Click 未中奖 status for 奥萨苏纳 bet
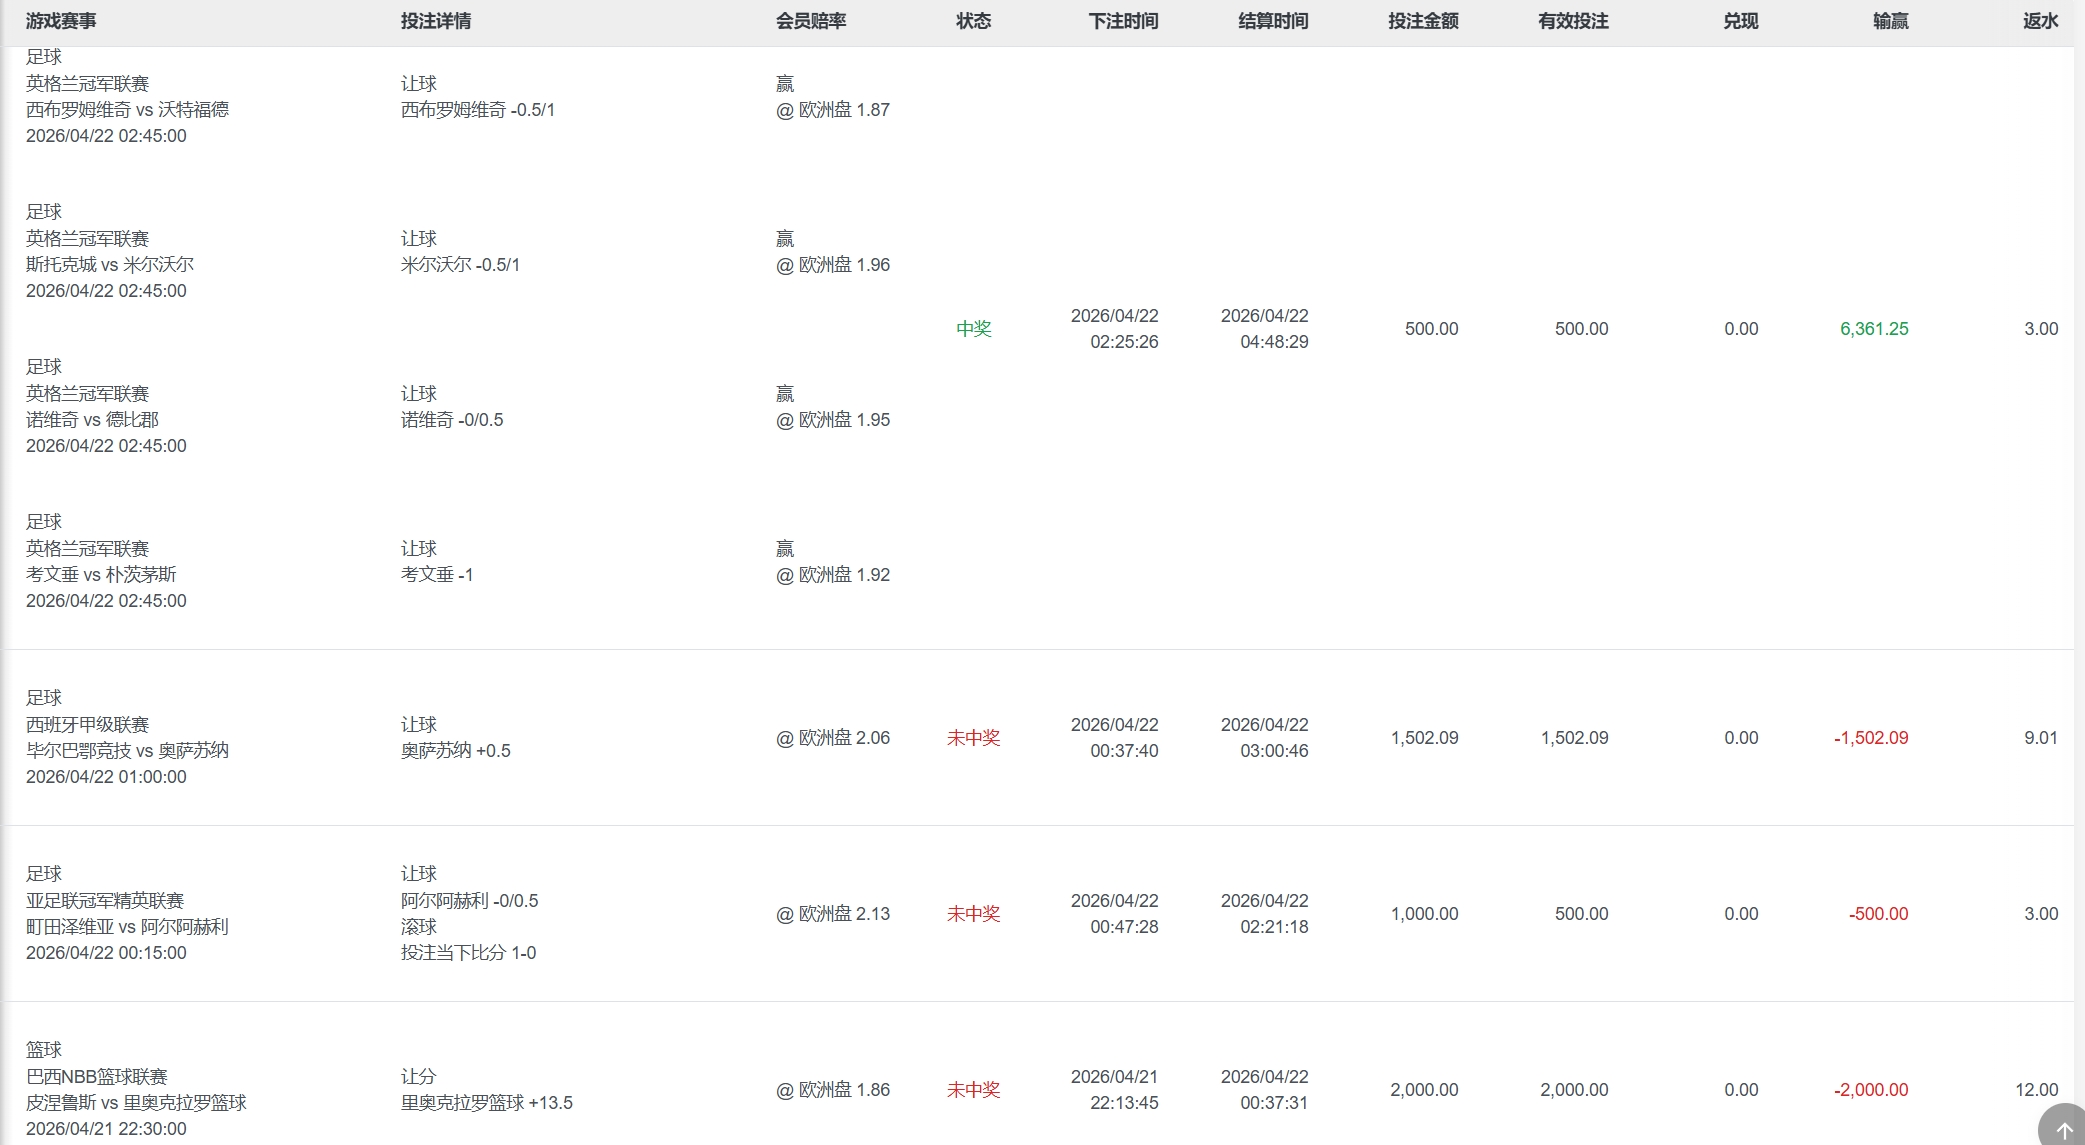2085x1145 pixels. pyautogui.click(x=973, y=738)
